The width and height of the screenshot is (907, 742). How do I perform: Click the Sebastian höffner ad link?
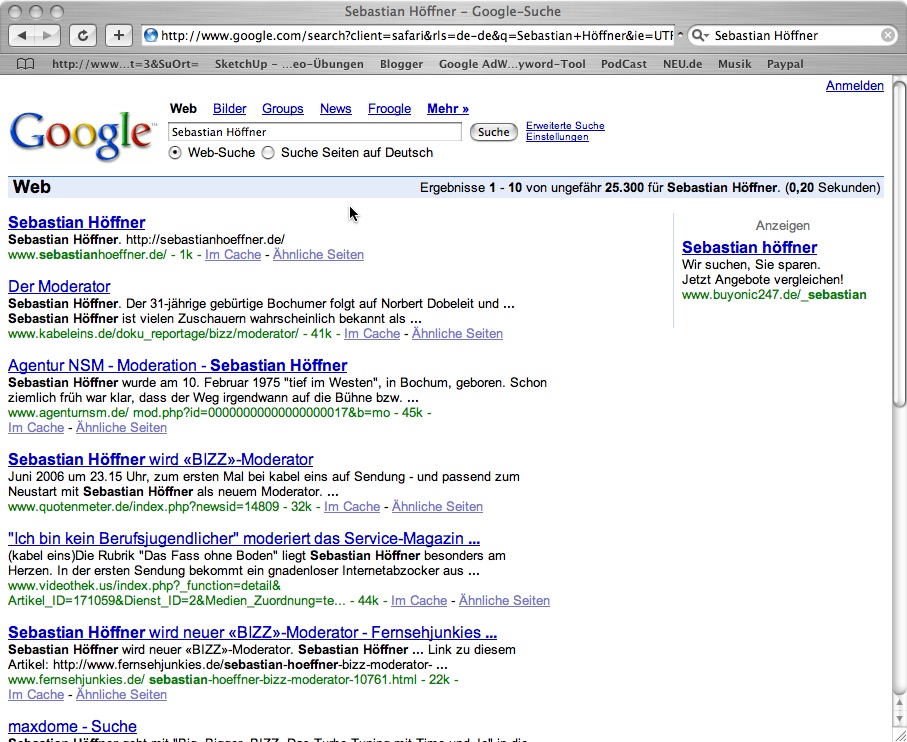click(750, 248)
